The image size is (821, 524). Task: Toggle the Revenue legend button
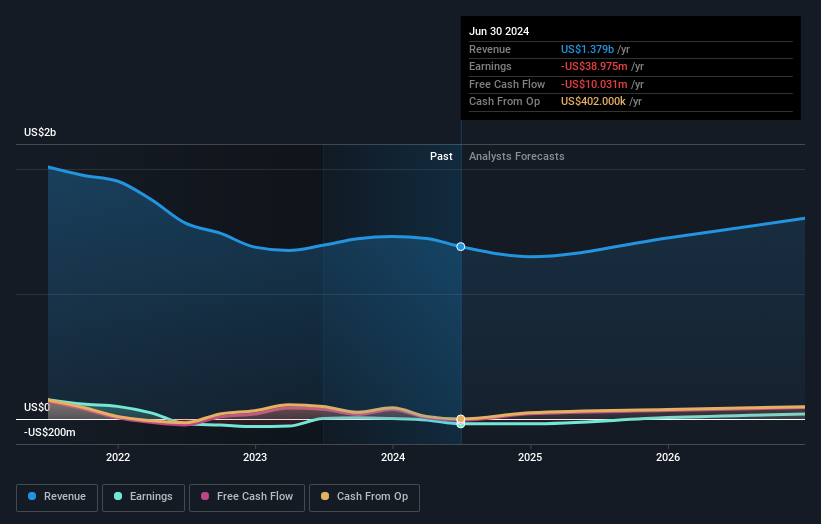tap(57, 497)
